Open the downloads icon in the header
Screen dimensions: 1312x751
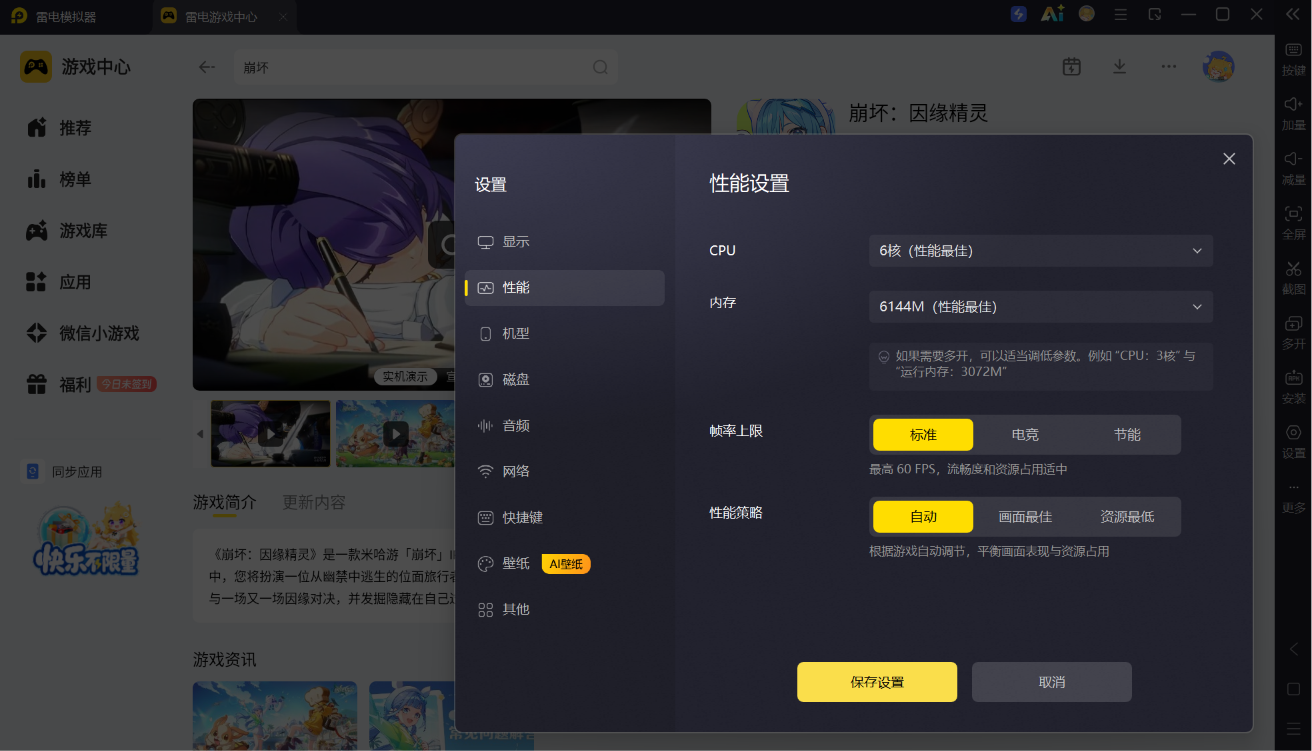[x=1120, y=67]
